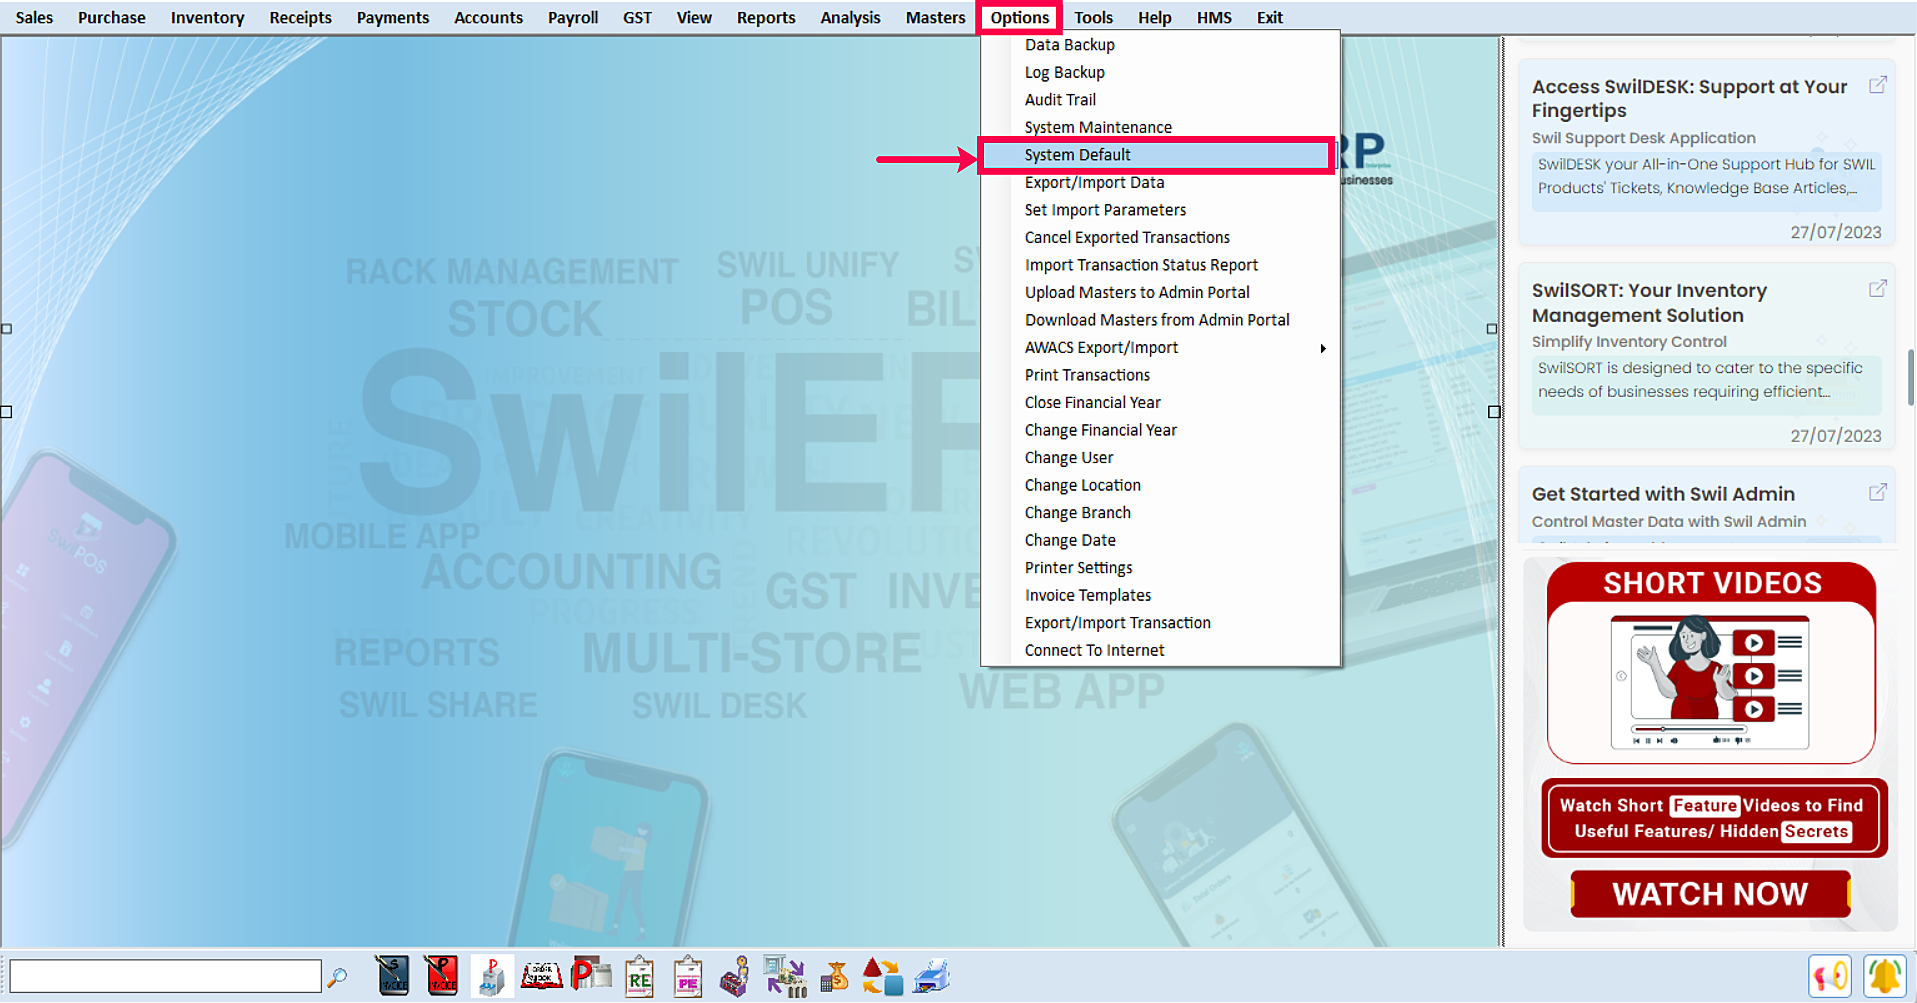Open Swil Admin card external link icon
This screenshot has width=1917, height=1003.
point(1878,493)
